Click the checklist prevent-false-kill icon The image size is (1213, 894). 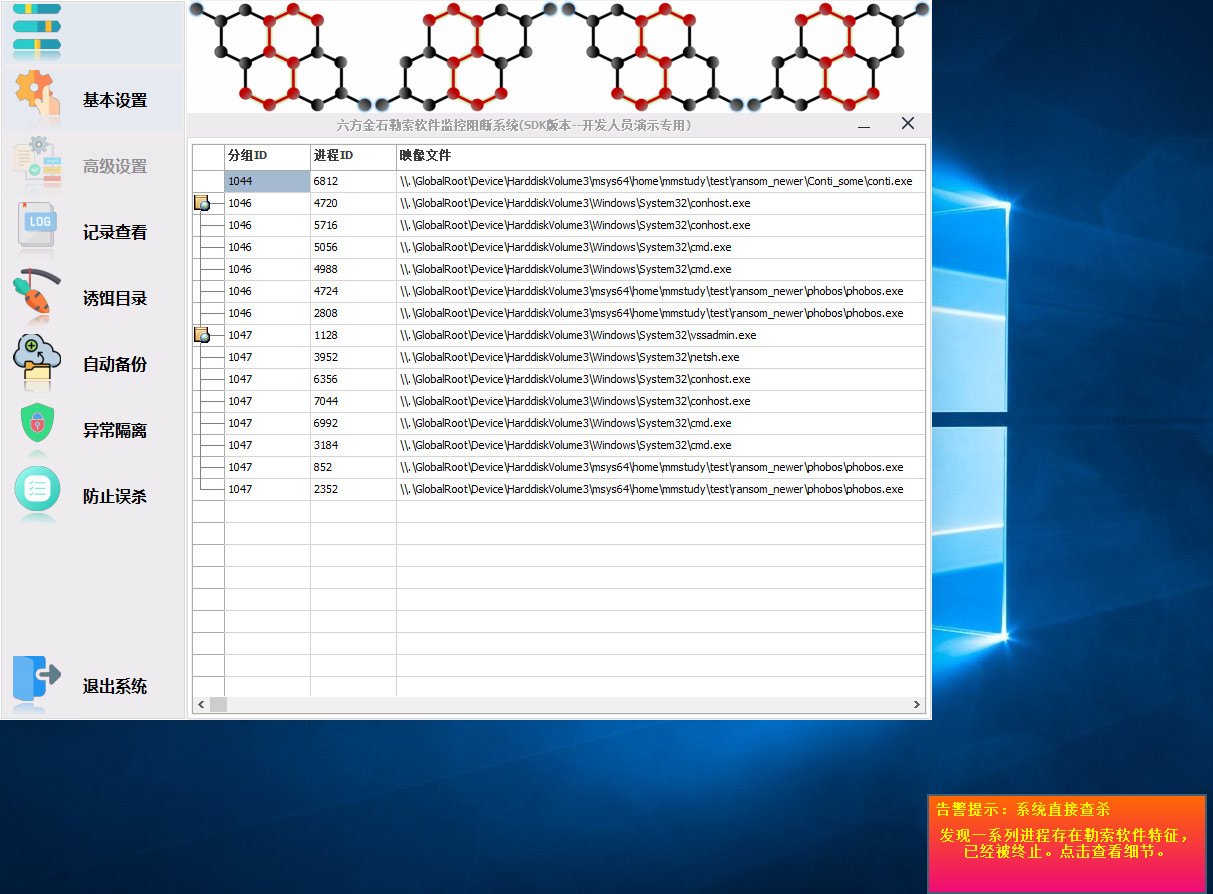[x=38, y=491]
